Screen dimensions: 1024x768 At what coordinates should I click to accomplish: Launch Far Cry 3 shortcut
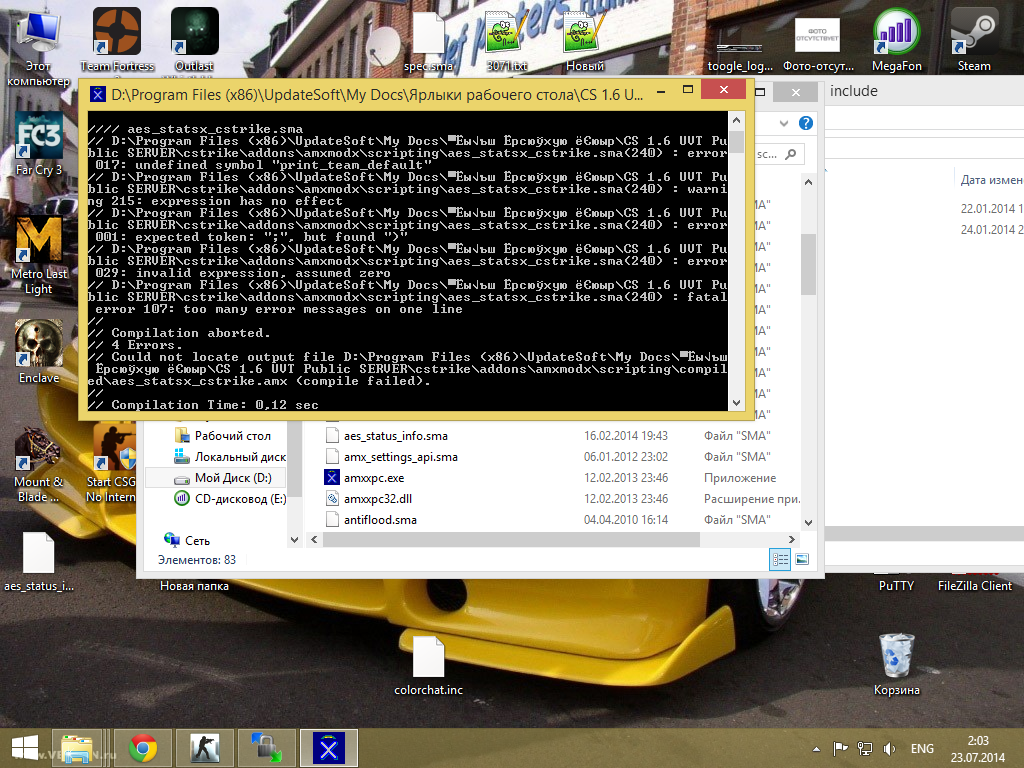pos(39,144)
